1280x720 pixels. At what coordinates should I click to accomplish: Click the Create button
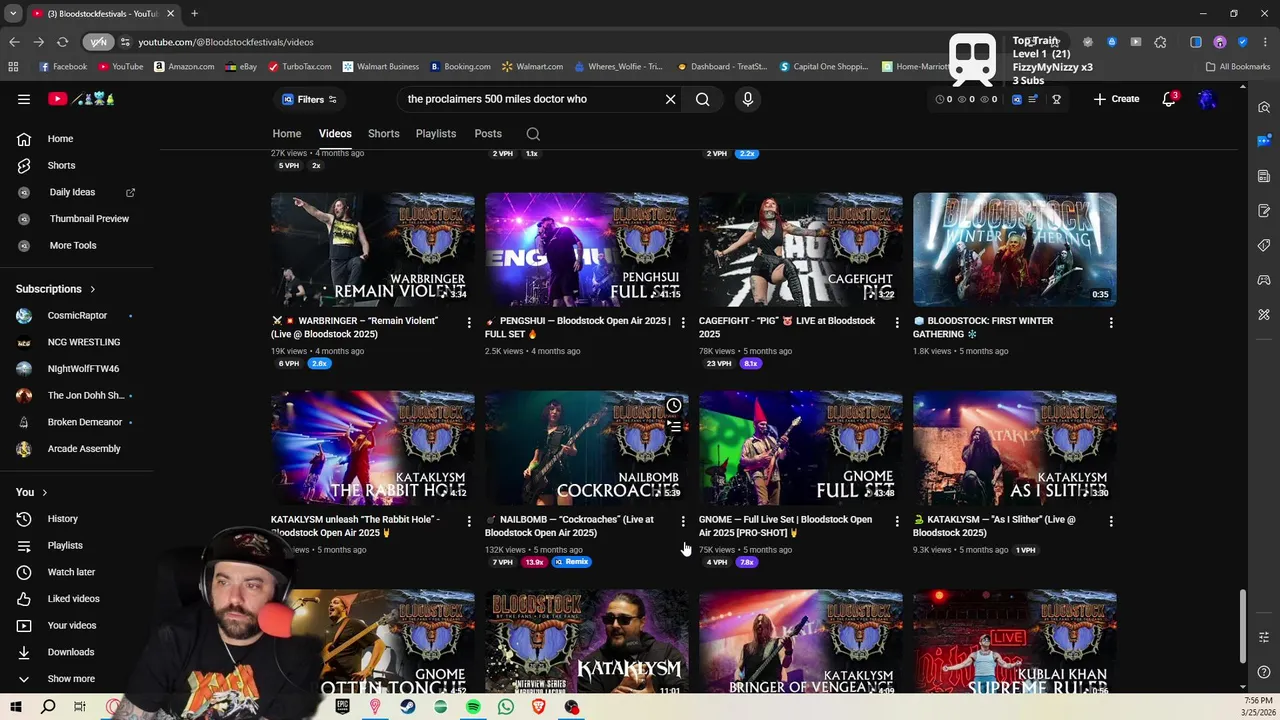pos(1116,99)
